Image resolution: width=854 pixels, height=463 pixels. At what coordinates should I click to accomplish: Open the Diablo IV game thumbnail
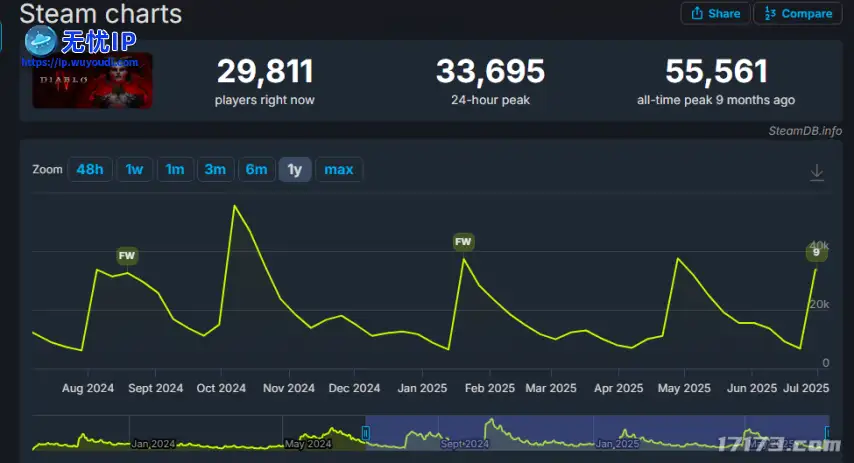click(92, 80)
